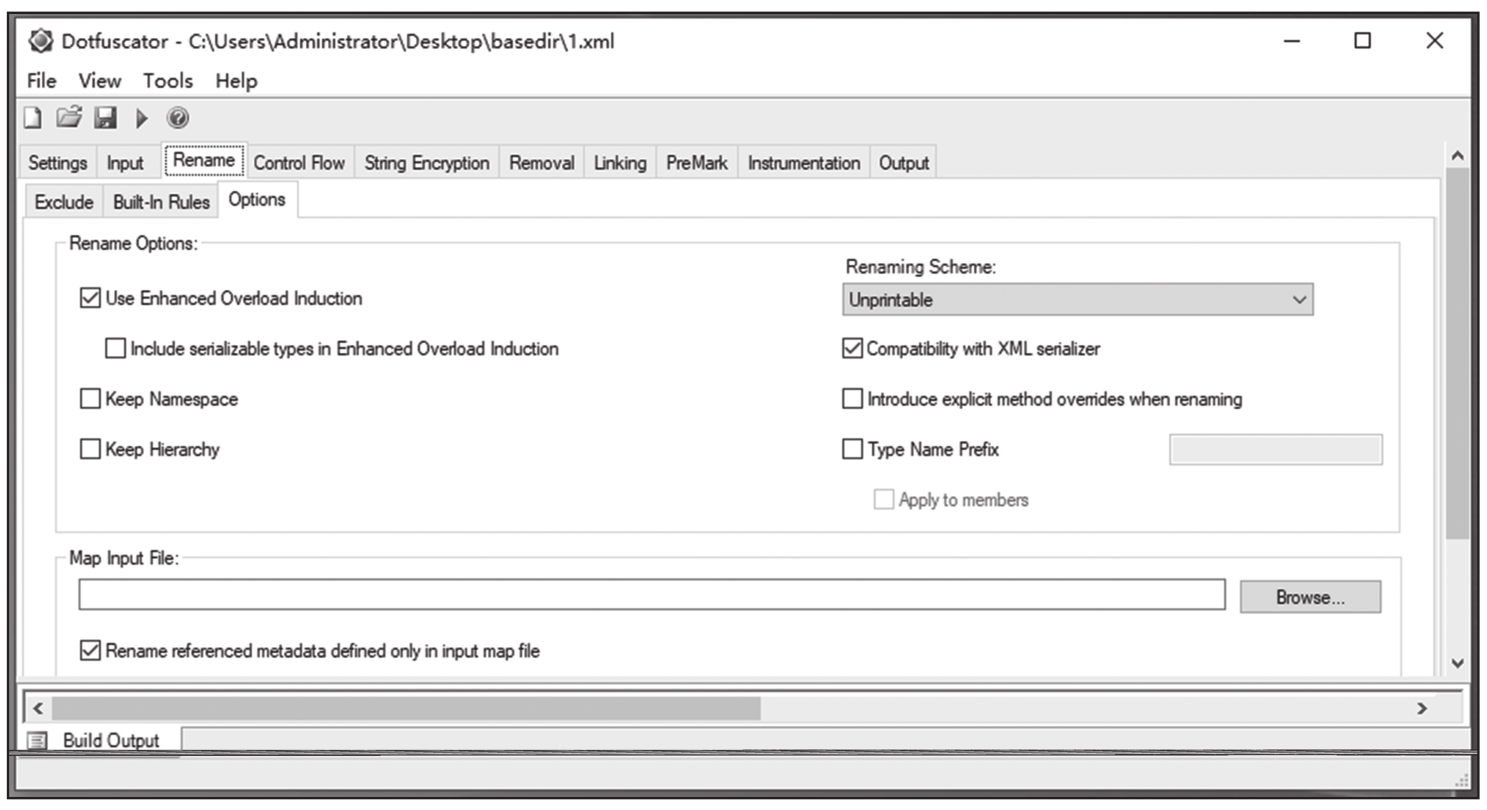Maximize the Dotfuscator window
Image resolution: width=1487 pixels, height=810 pixels.
(1363, 41)
